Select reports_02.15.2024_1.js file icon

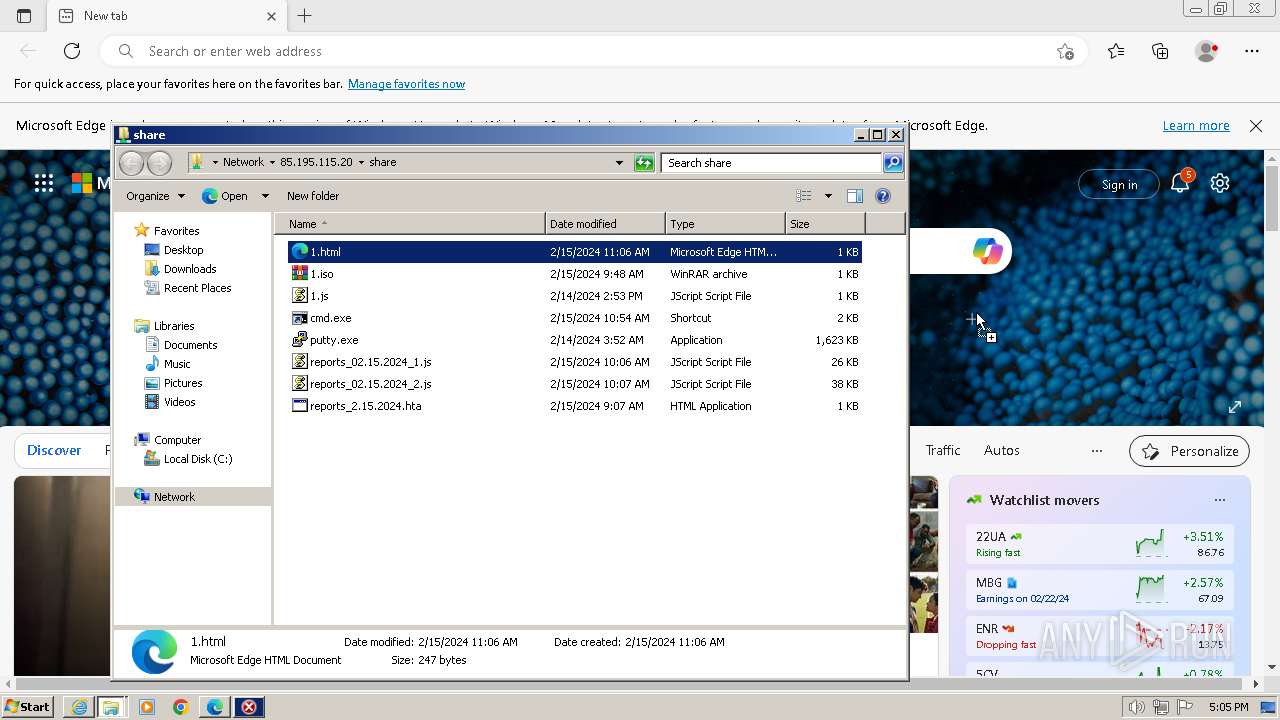pyautogui.click(x=299, y=362)
